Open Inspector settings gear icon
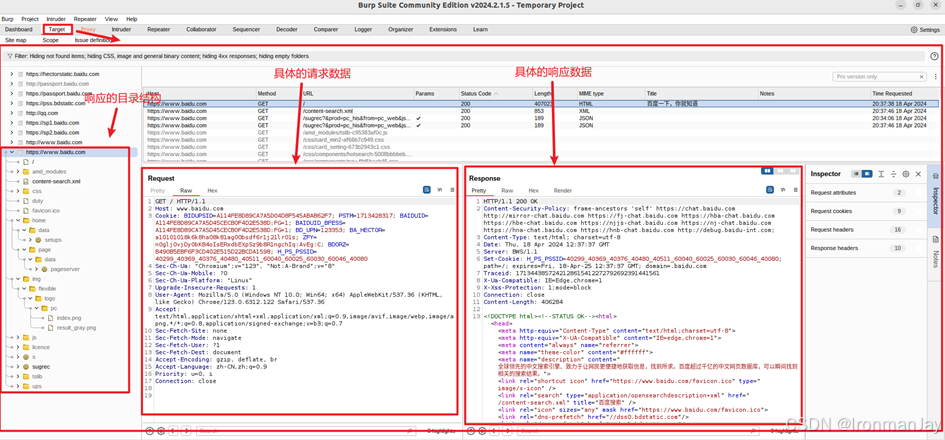Screen dimensions: 945x440 pyautogui.click(x=905, y=174)
